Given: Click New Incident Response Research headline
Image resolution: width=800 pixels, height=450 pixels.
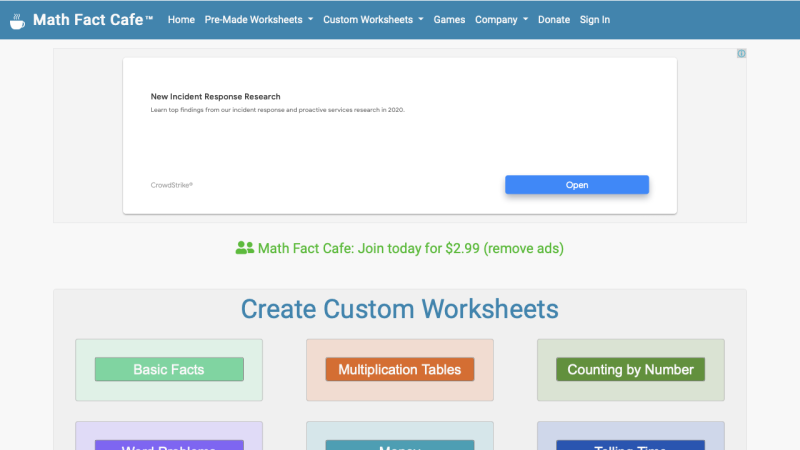Looking at the screenshot, I should pos(215,96).
